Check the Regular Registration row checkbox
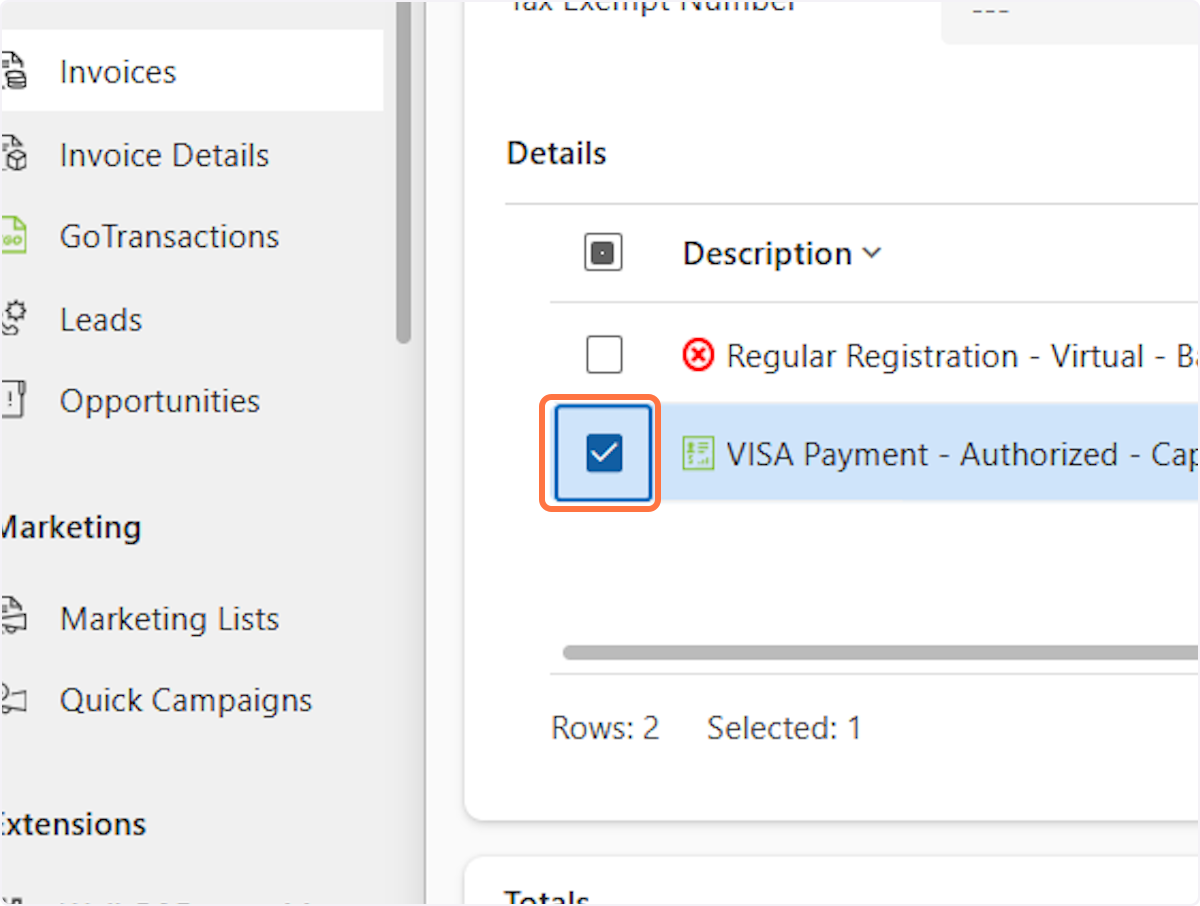 pos(603,355)
